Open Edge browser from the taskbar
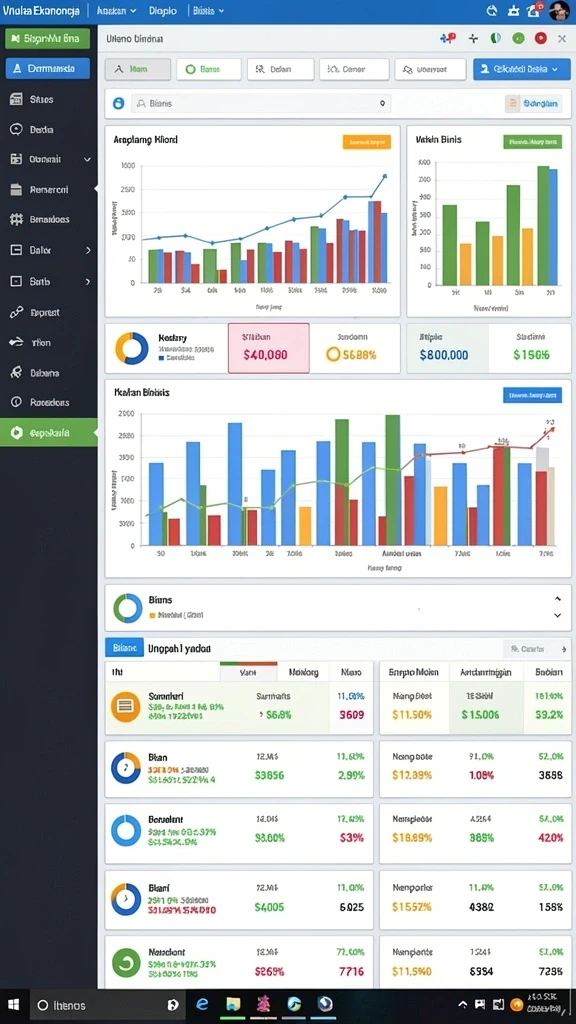The image size is (576, 1024). [202, 1004]
